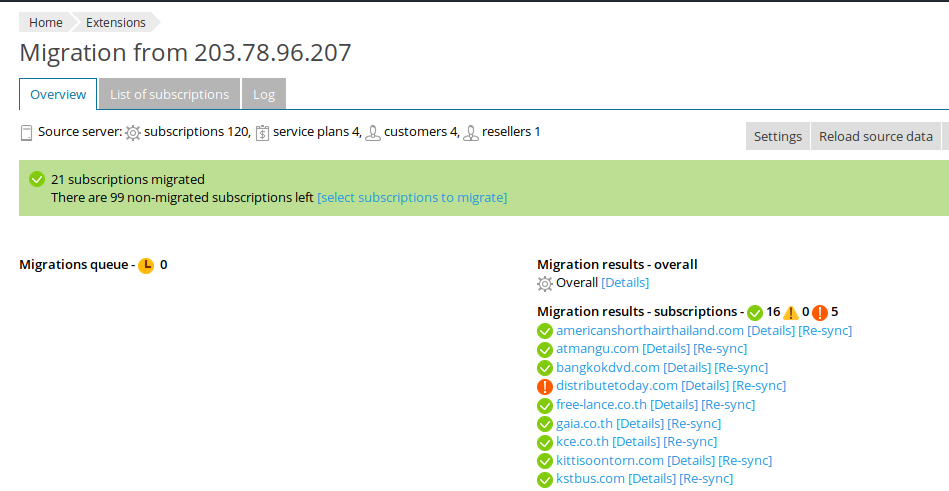Switch to the List of subscriptions tab
The image size is (949, 491).
click(x=169, y=94)
